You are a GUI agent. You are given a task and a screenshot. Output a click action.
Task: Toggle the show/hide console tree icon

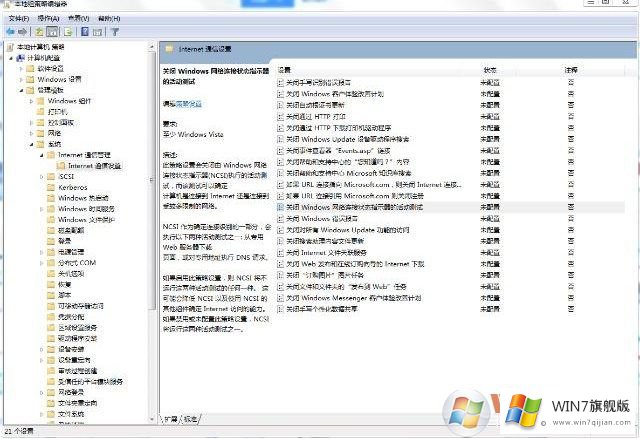pos(52,32)
